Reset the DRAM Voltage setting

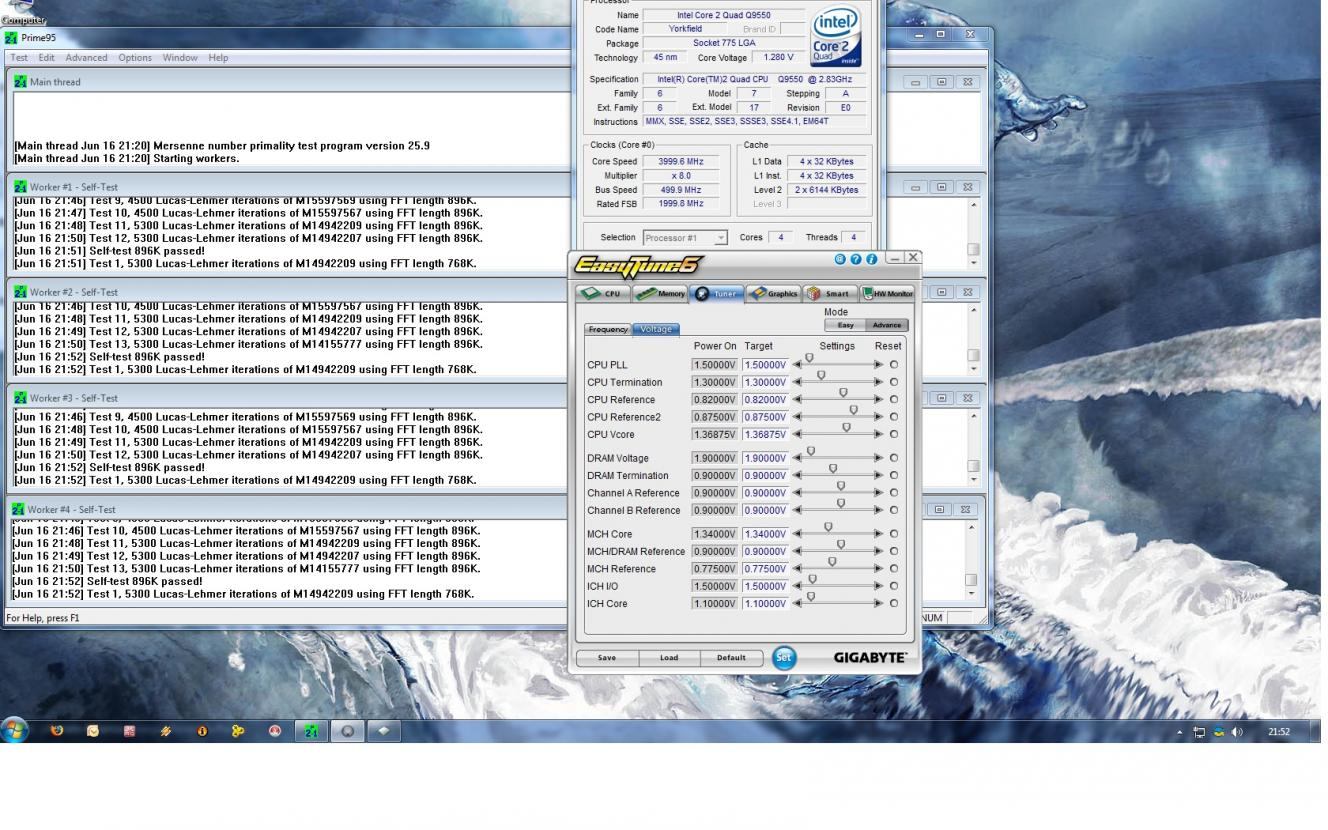[x=894, y=458]
